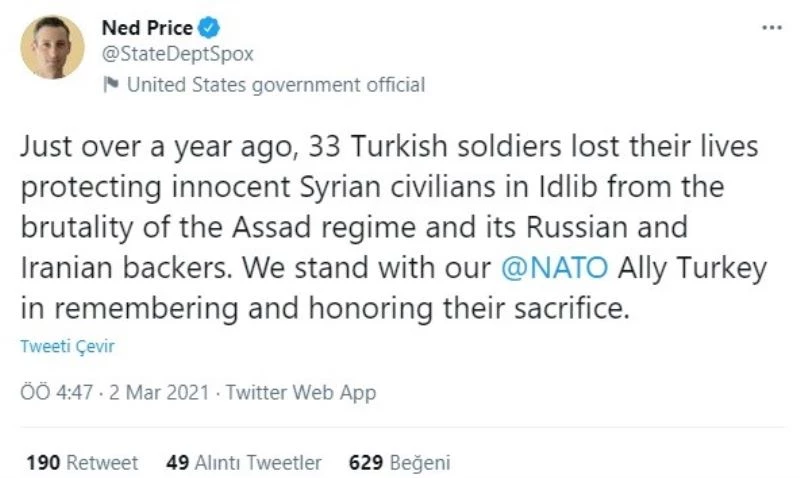This screenshot has width=800, height=478.
Task: View the 629 Beğeni likes list
Action: 400,463
